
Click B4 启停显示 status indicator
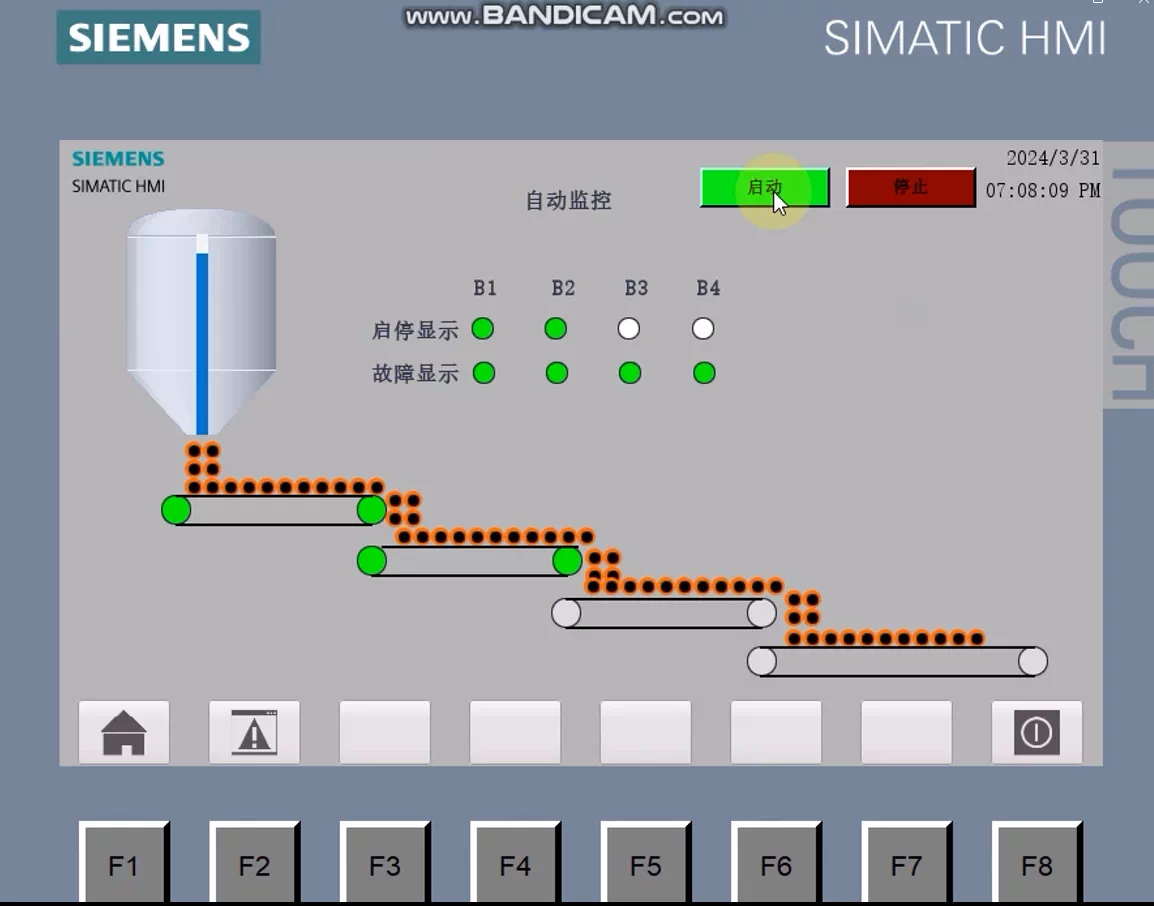coord(703,329)
